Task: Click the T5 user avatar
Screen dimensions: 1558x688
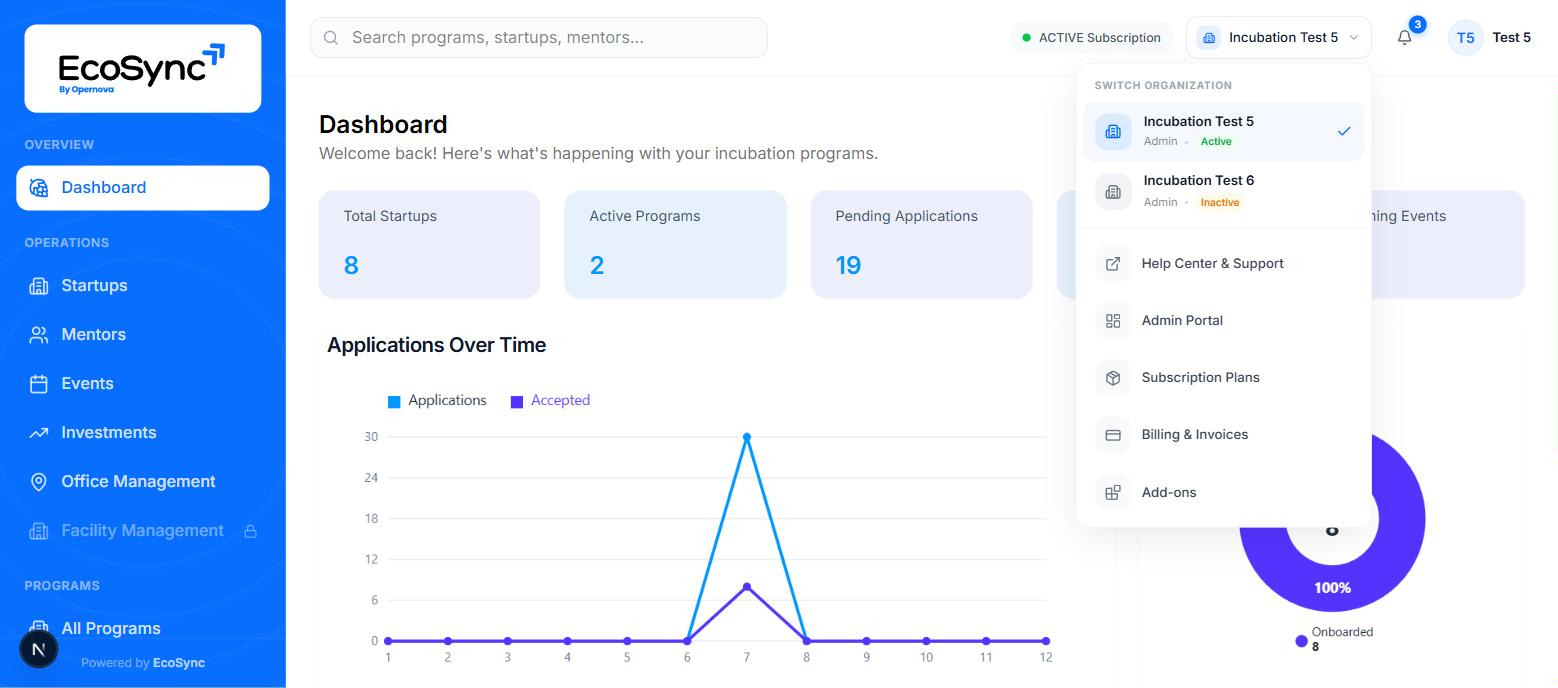Action: (x=1465, y=38)
